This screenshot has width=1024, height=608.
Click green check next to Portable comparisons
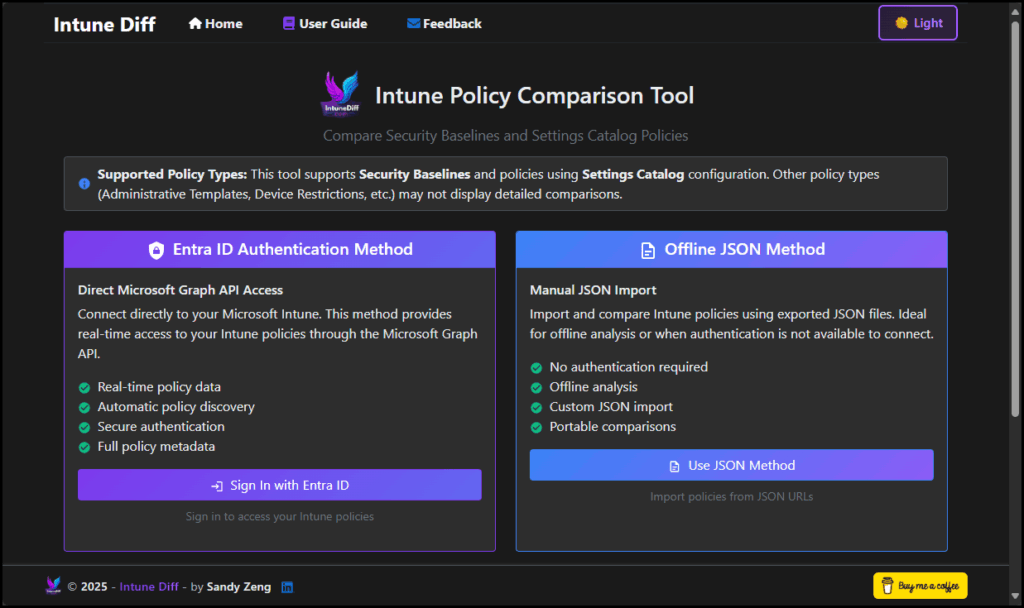(x=536, y=428)
